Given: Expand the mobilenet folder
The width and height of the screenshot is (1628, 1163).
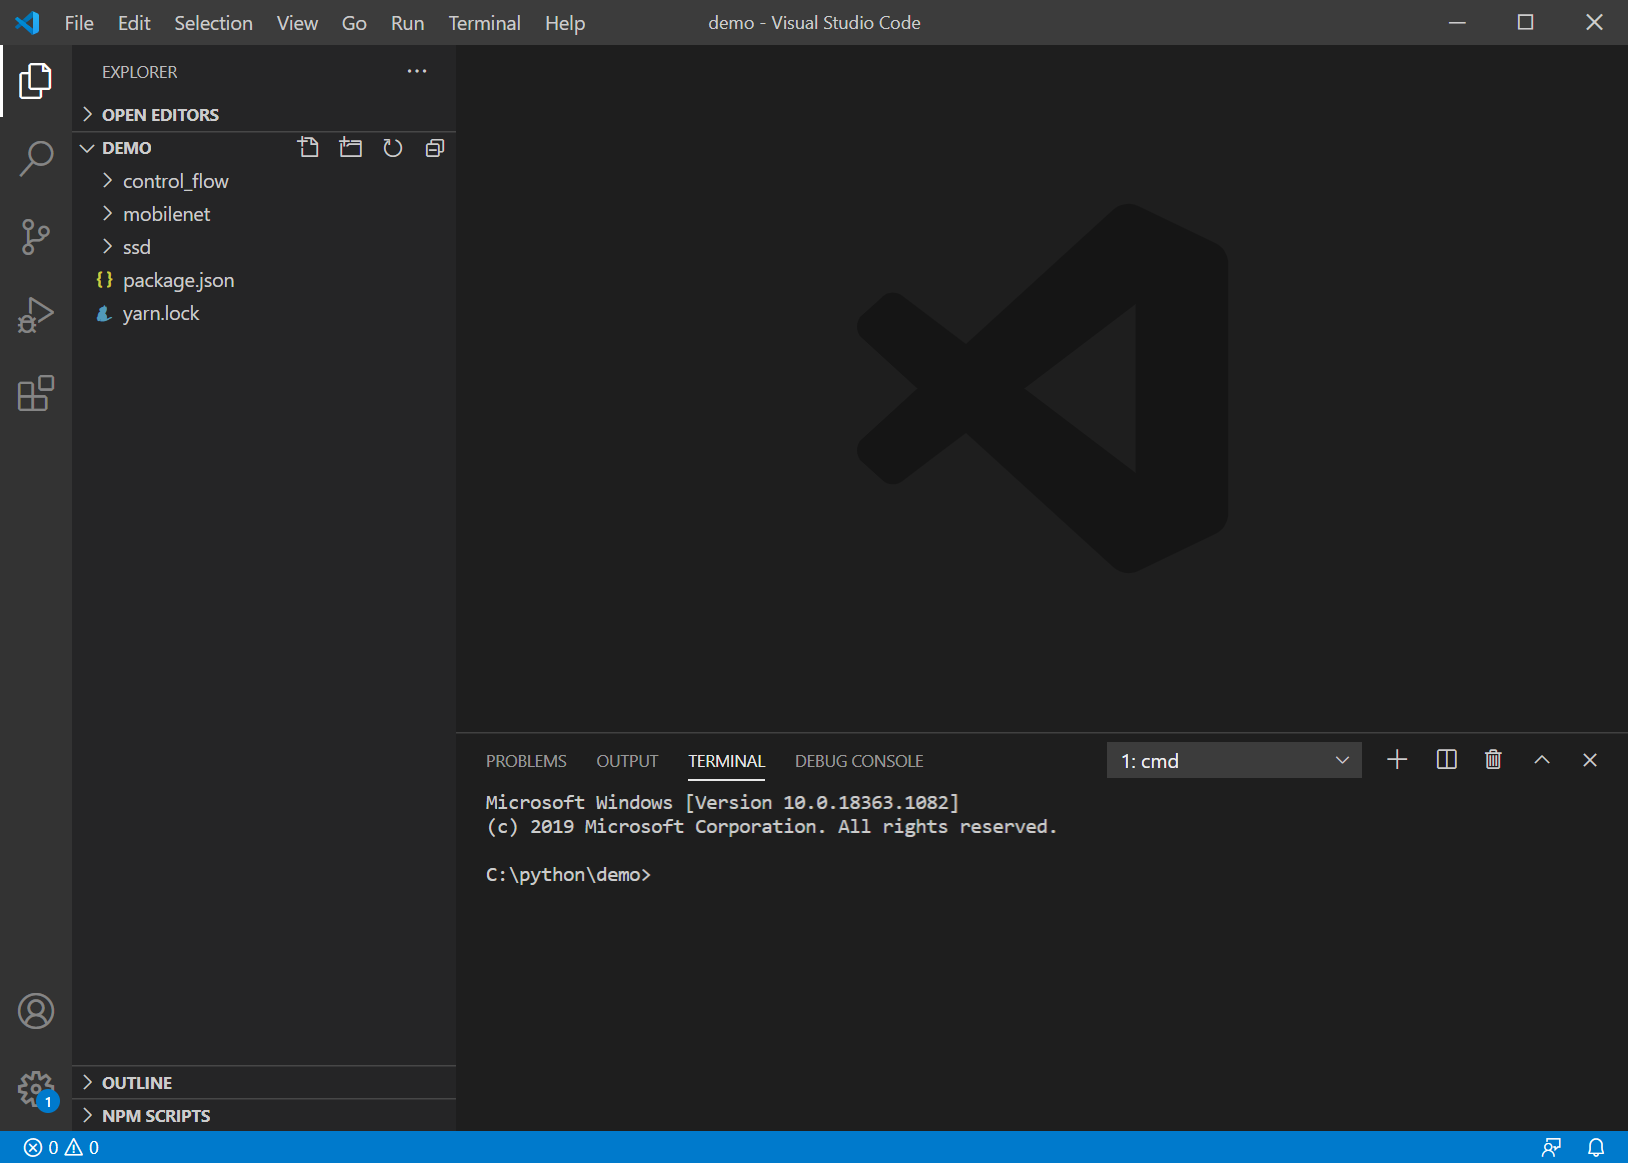Looking at the screenshot, I should coord(264,214).
